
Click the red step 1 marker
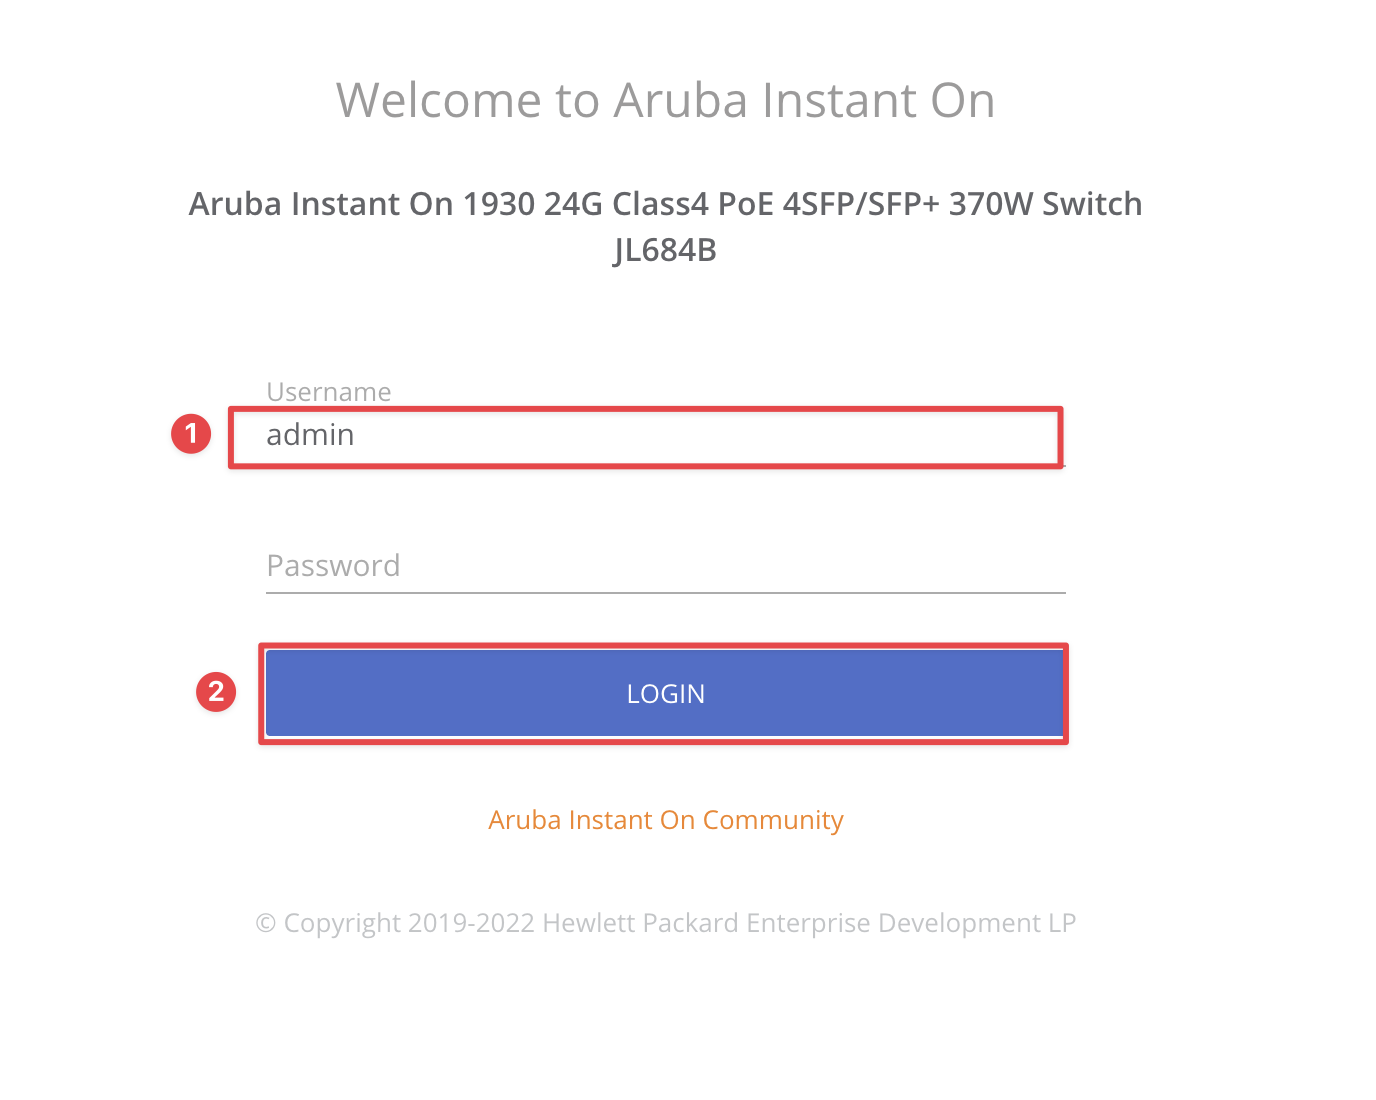pyautogui.click(x=191, y=434)
